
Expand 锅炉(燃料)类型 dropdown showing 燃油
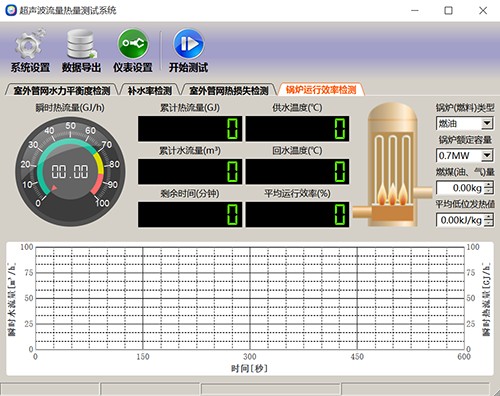point(487,124)
